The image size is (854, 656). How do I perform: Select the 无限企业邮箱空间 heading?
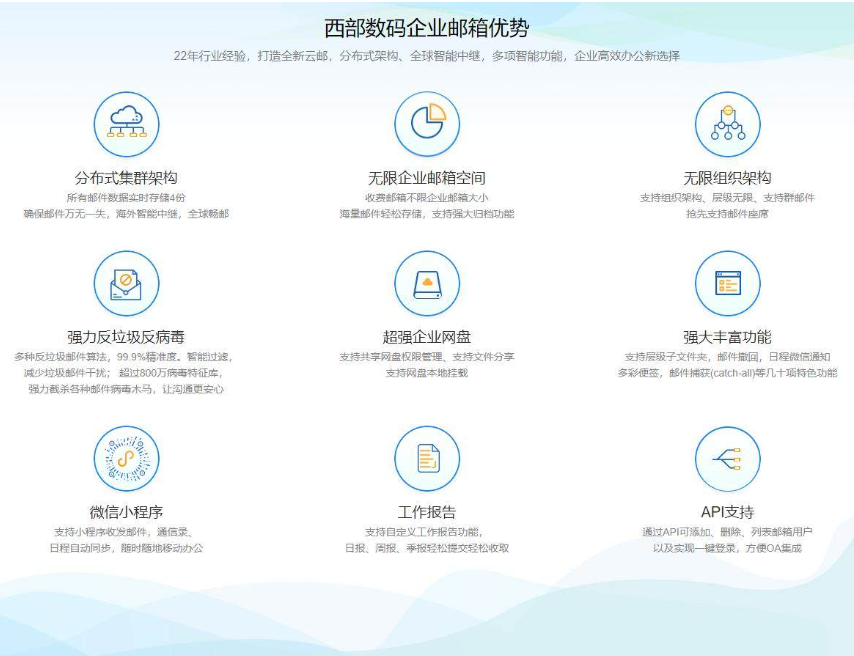(x=427, y=178)
